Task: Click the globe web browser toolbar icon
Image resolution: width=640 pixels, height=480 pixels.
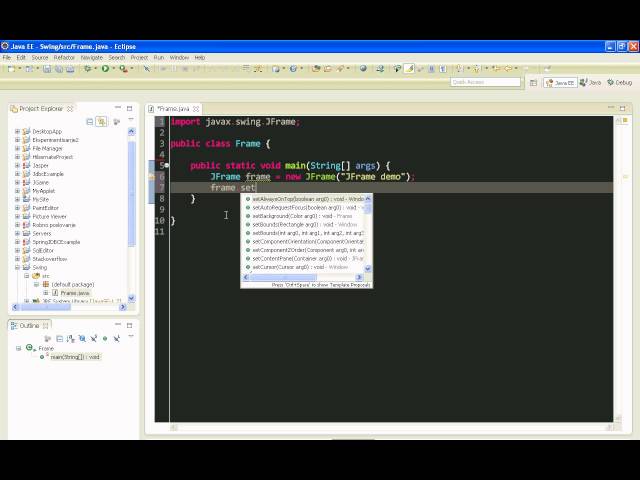Action: pyautogui.click(x=363, y=69)
